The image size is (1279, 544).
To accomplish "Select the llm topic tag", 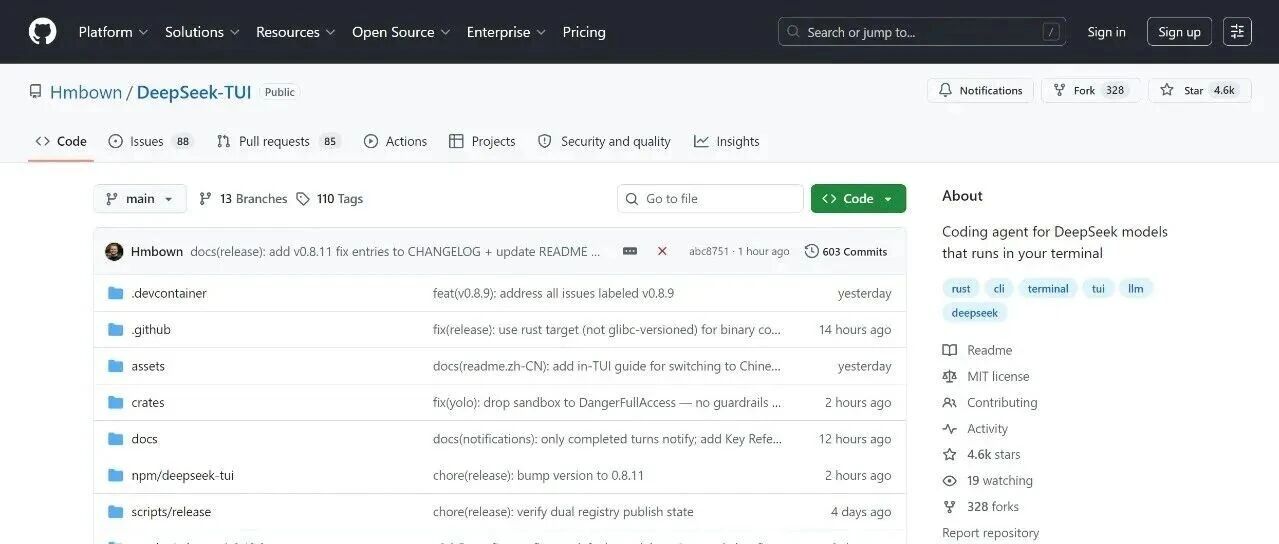I will click(x=1136, y=288).
